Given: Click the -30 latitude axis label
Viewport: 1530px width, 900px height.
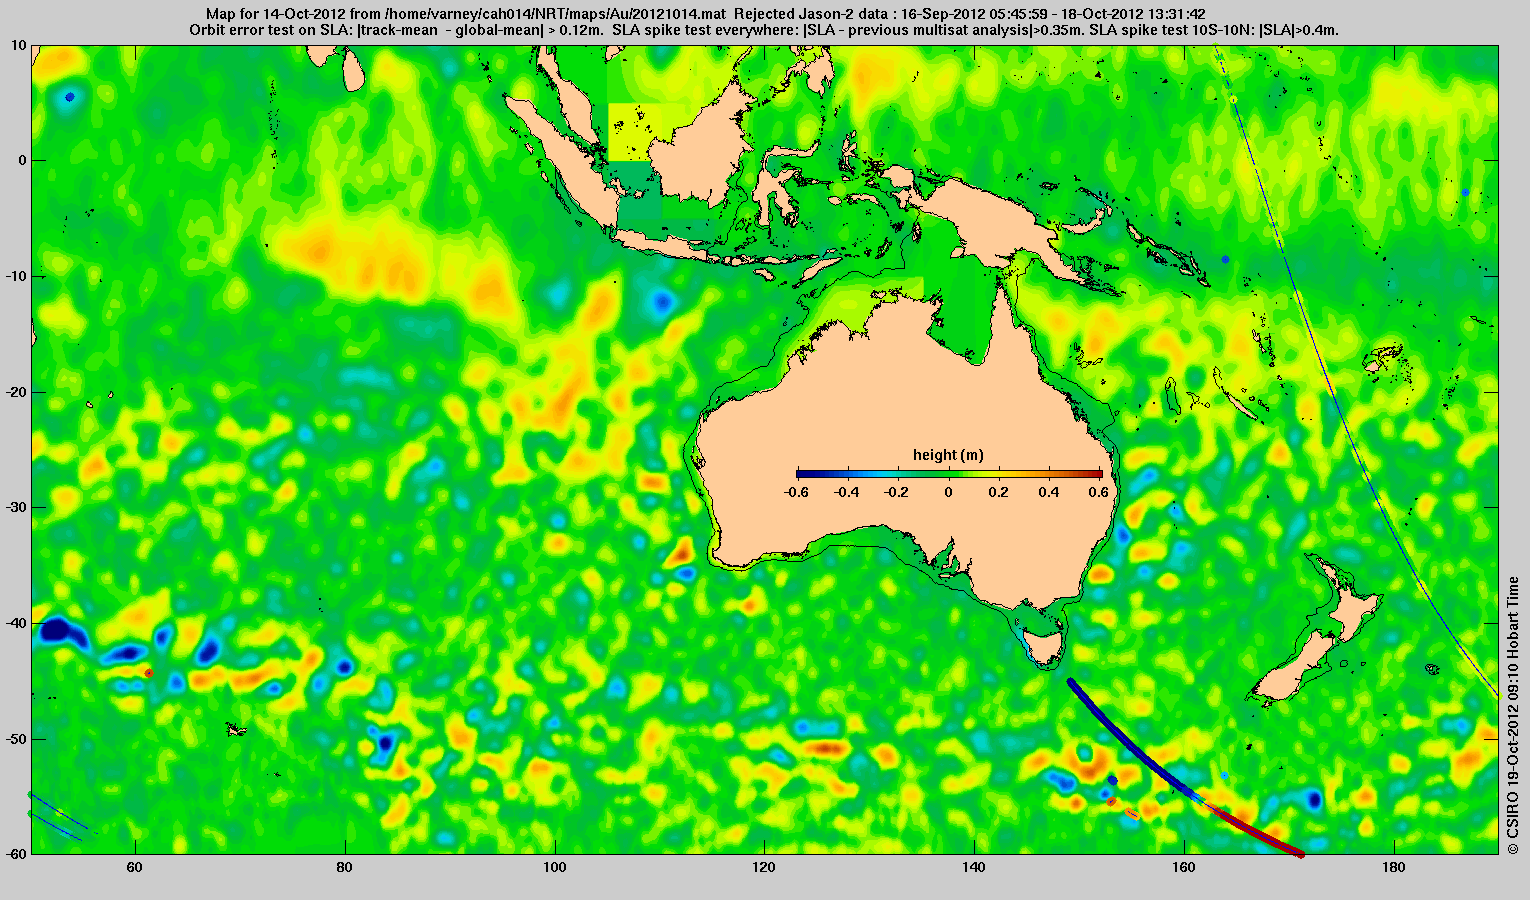Looking at the screenshot, I should click(x=16, y=507).
